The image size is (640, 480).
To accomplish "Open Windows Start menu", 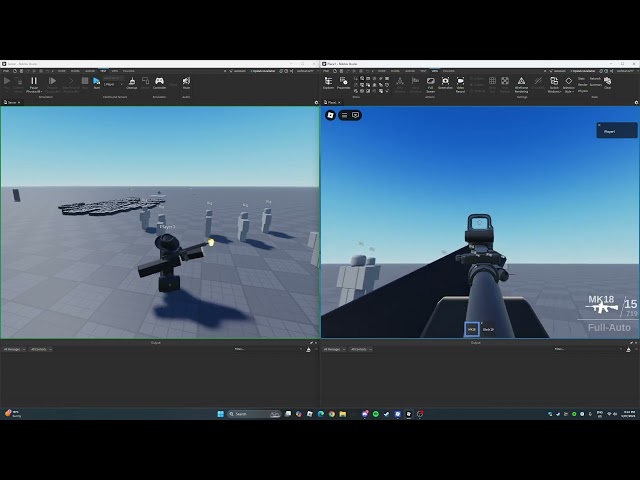I will pyautogui.click(x=220, y=414).
